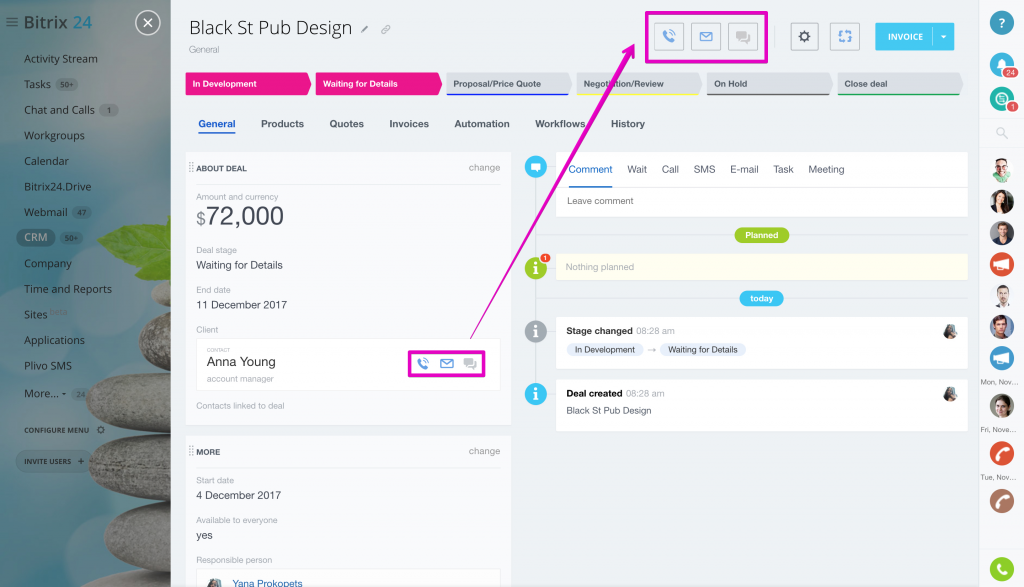Chat with Anna Young using bubble icon
Viewport: 1024px width, 587px height.
pos(470,364)
